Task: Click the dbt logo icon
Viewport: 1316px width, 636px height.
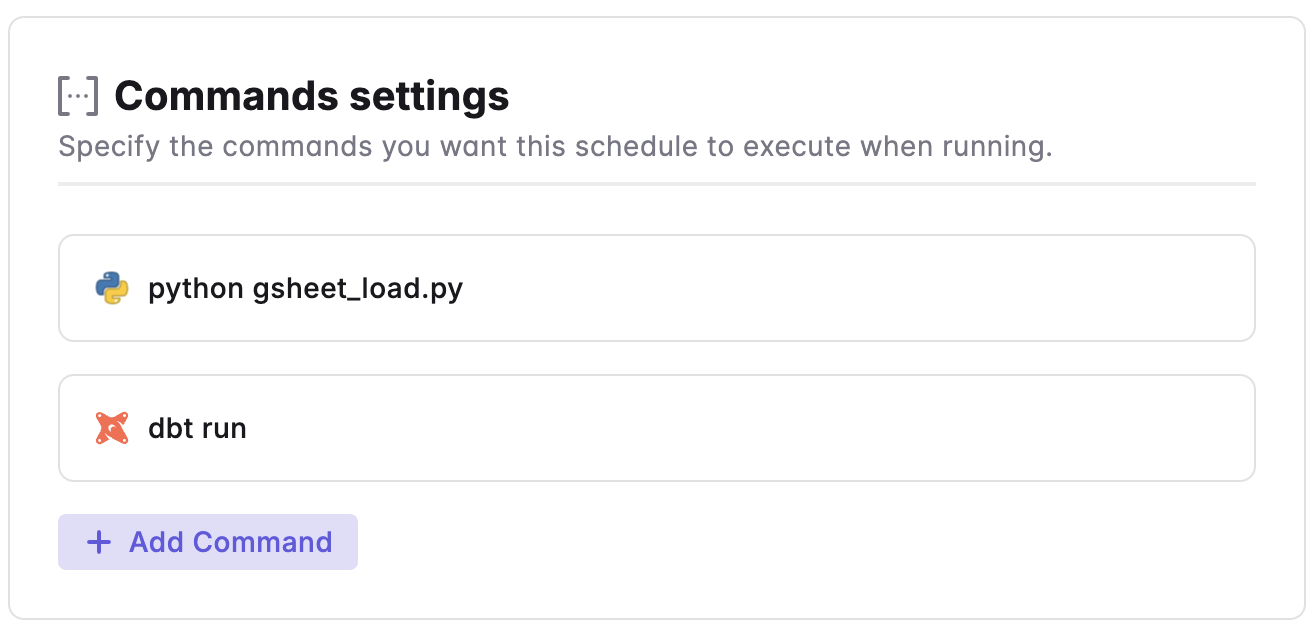Action: point(112,428)
